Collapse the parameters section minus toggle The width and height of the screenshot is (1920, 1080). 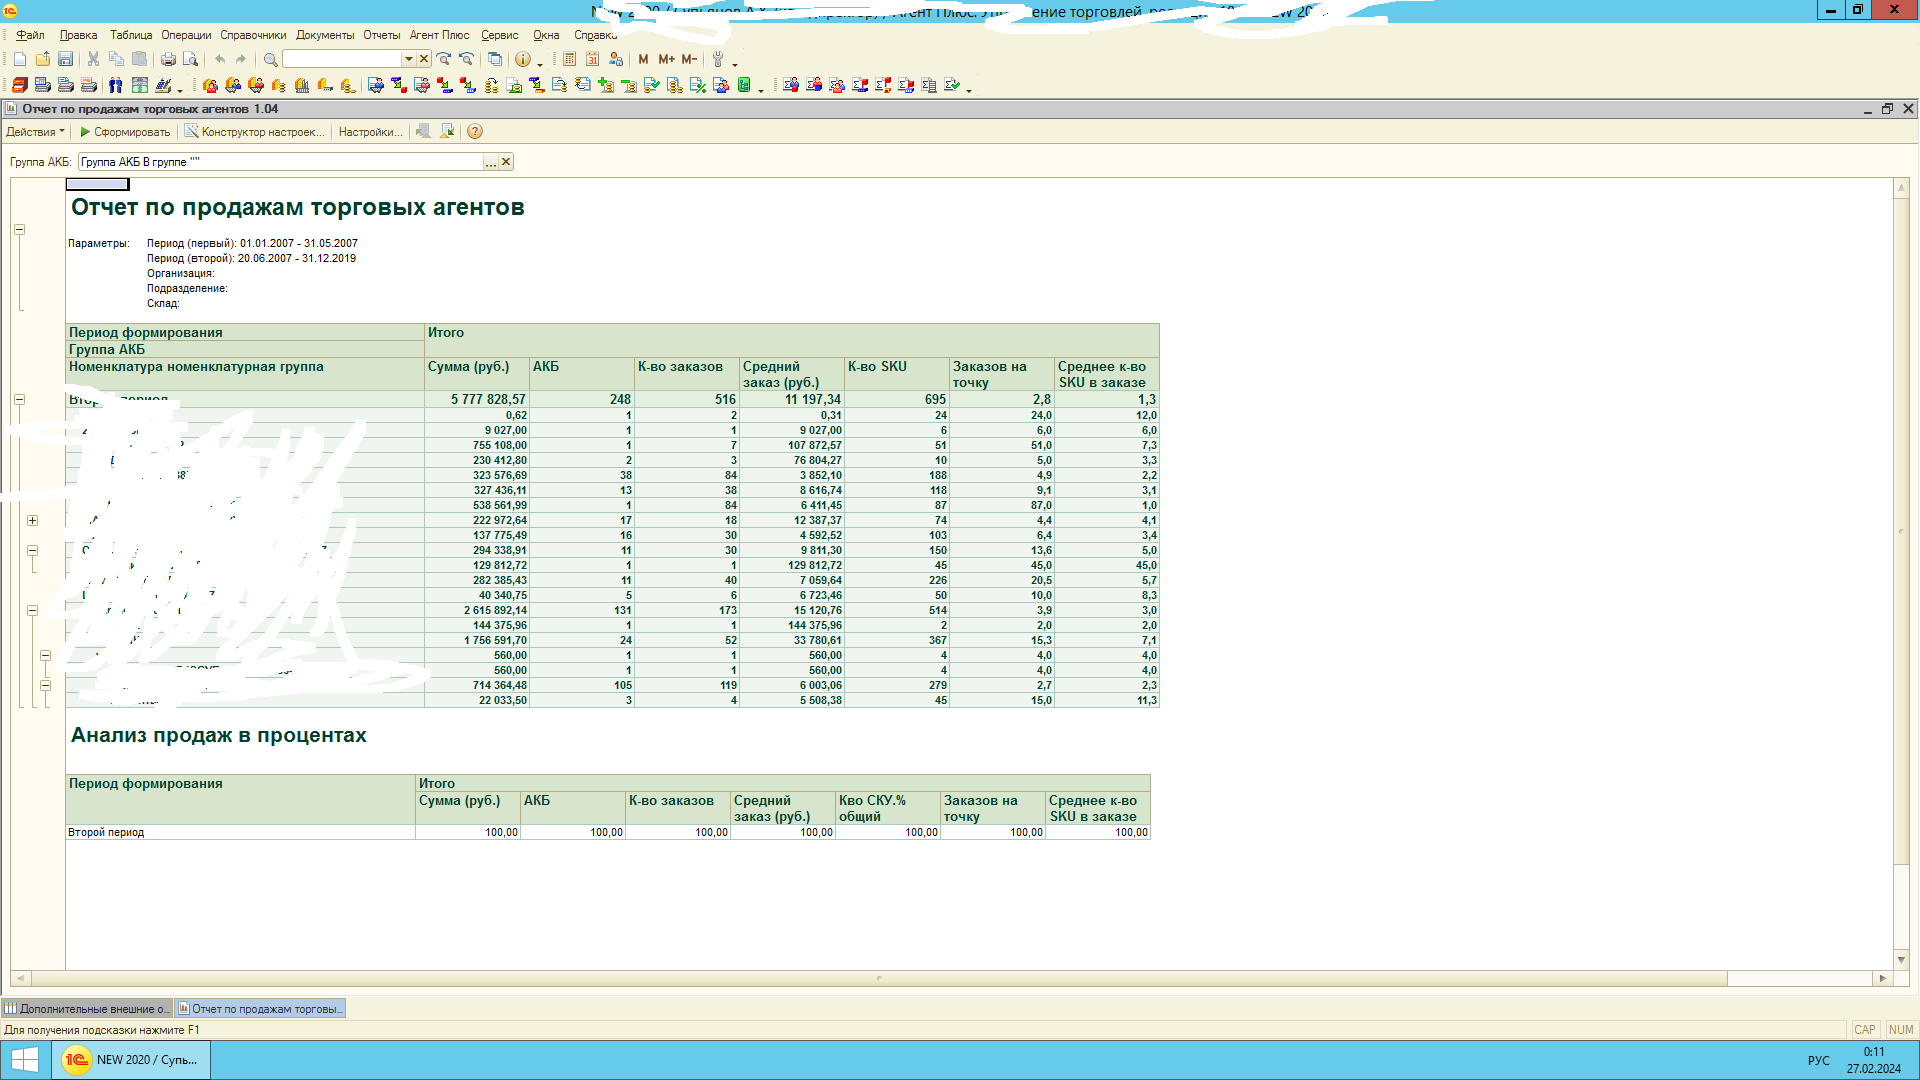19,230
